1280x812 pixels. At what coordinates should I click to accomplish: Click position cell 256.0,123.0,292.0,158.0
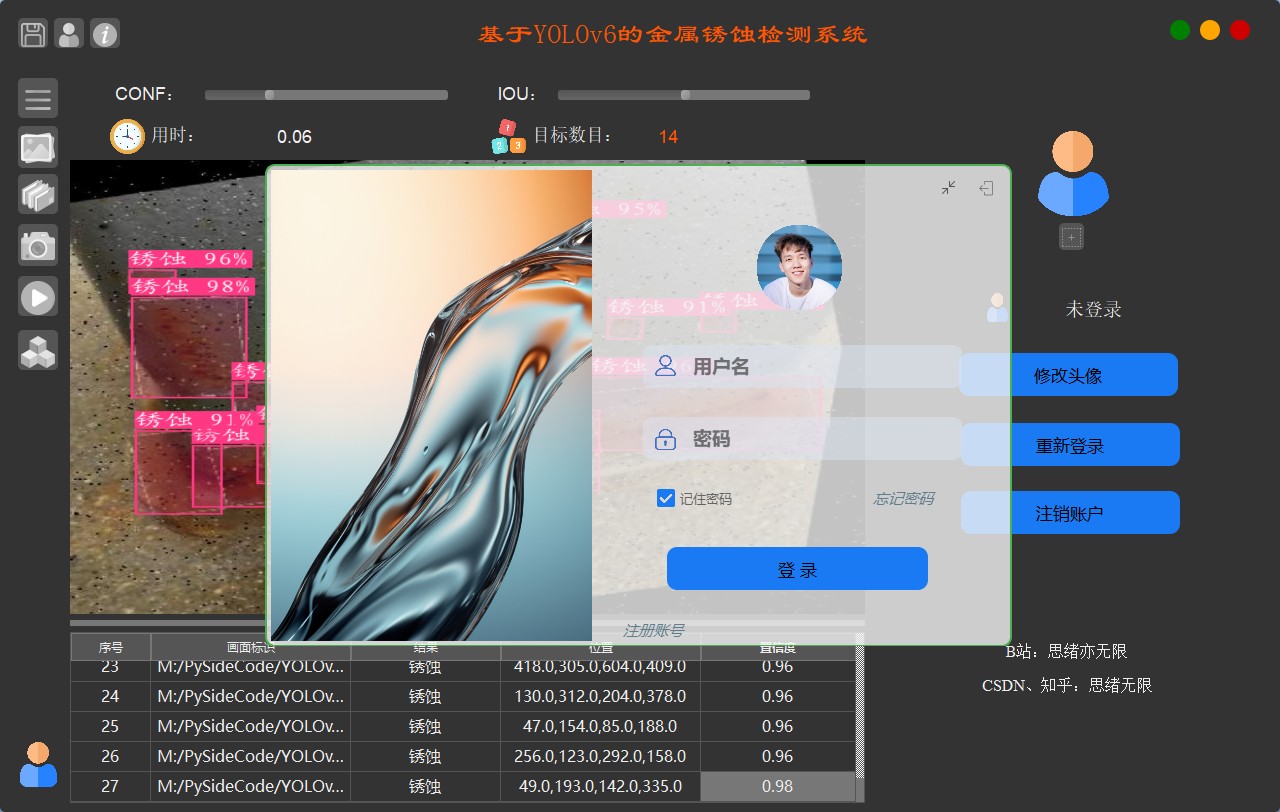pyautogui.click(x=600, y=756)
